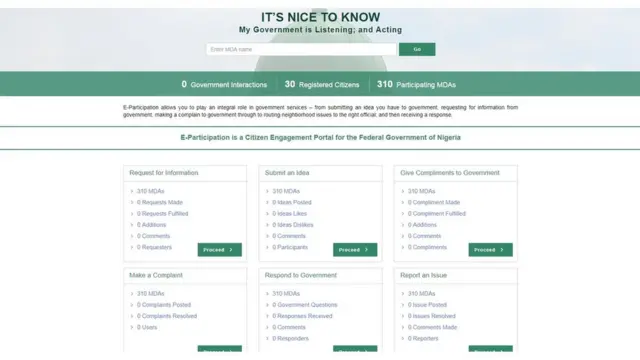The width and height of the screenshot is (640, 360).
Task: Click the chevron beside '0 Compliment Made'
Action: point(403,202)
